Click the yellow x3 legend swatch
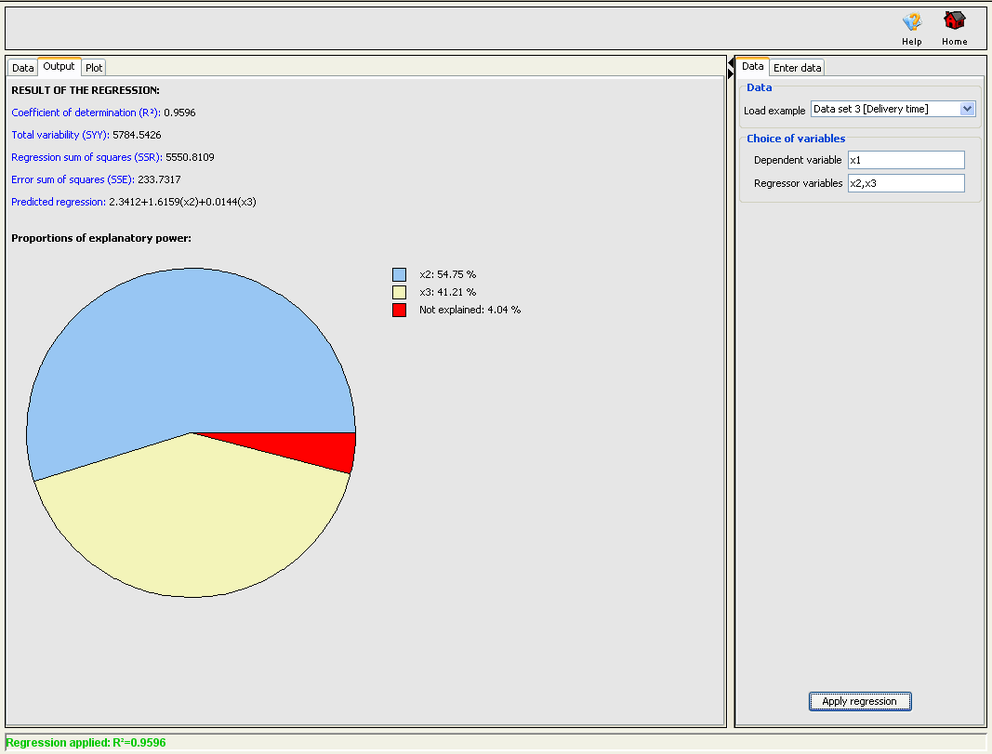992x754 pixels. click(399, 292)
